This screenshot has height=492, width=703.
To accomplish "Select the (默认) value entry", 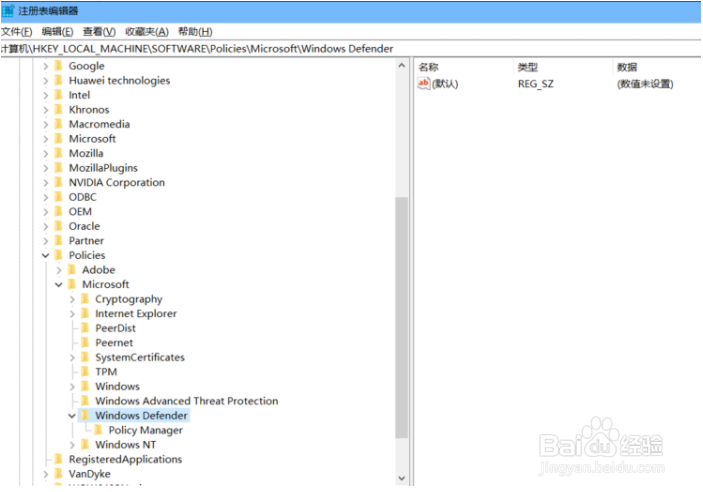I will pos(445,84).
